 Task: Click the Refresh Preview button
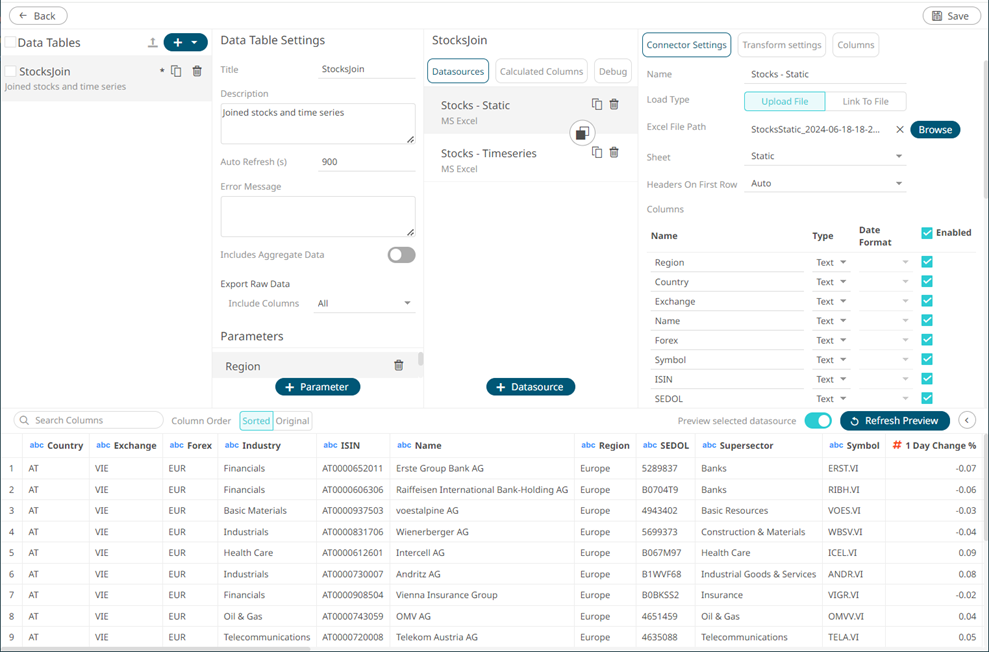pos(894,421)
